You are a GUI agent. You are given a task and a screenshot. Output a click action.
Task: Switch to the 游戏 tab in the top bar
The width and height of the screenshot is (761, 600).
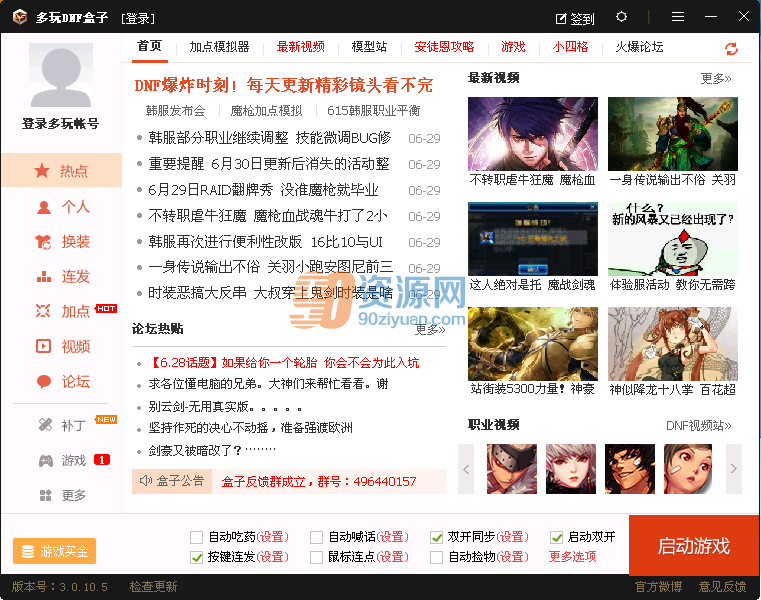click(513, 47)
